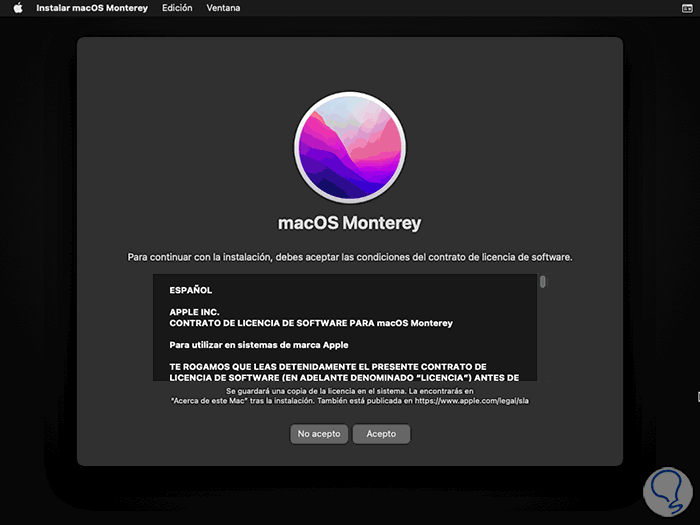Click the 'TE ROGAMOS QUE LEAS DETENIDAMENTE' paragraph

tap(344, 372)
